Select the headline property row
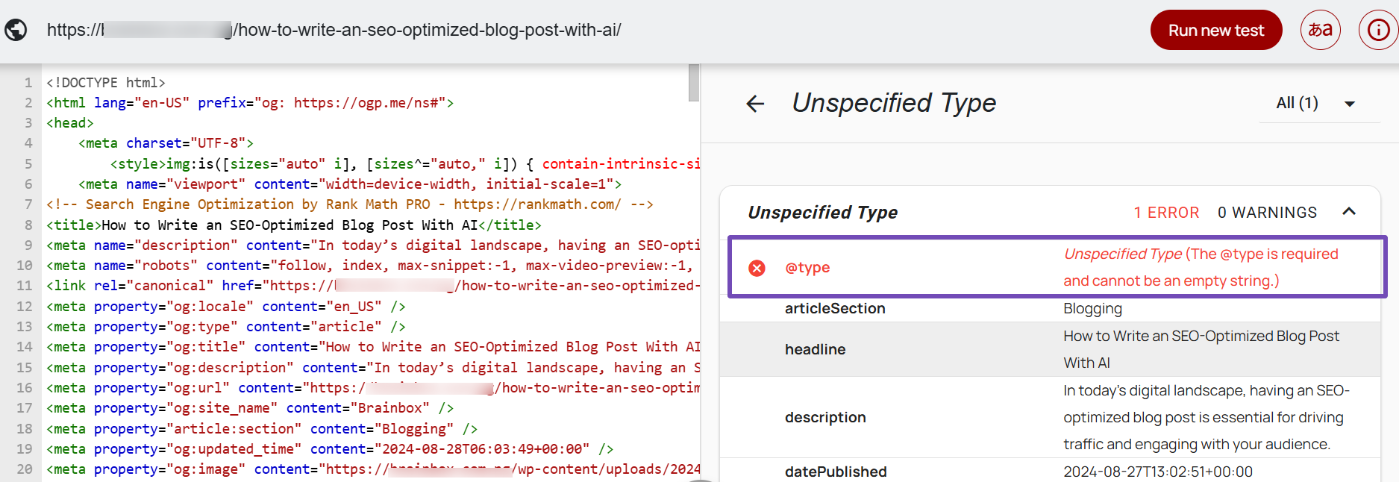This screenshot has height=482, width=1399. (1050, 349)
